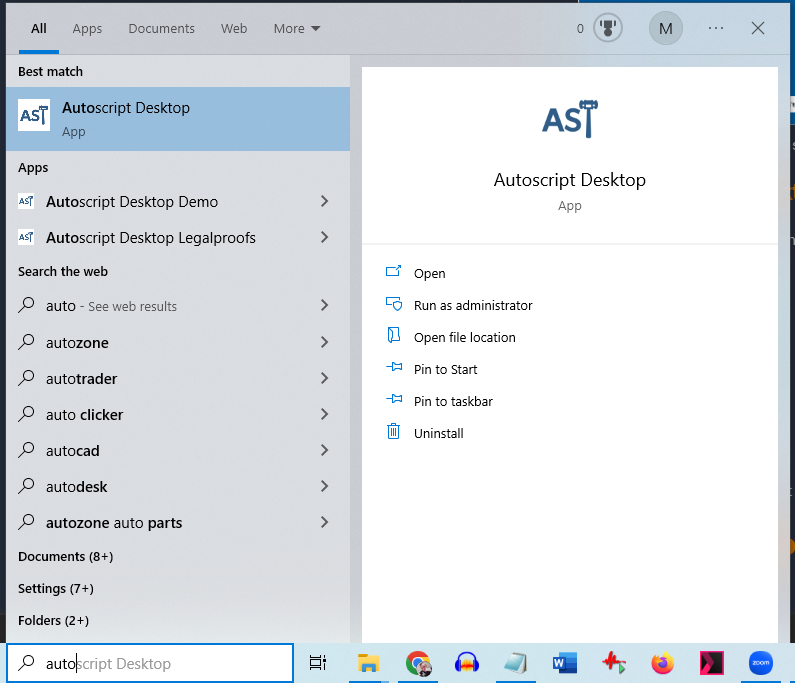
Task: Open the rewards trophy badge icon
Action: pyautogui.click(x=607, y=28)
